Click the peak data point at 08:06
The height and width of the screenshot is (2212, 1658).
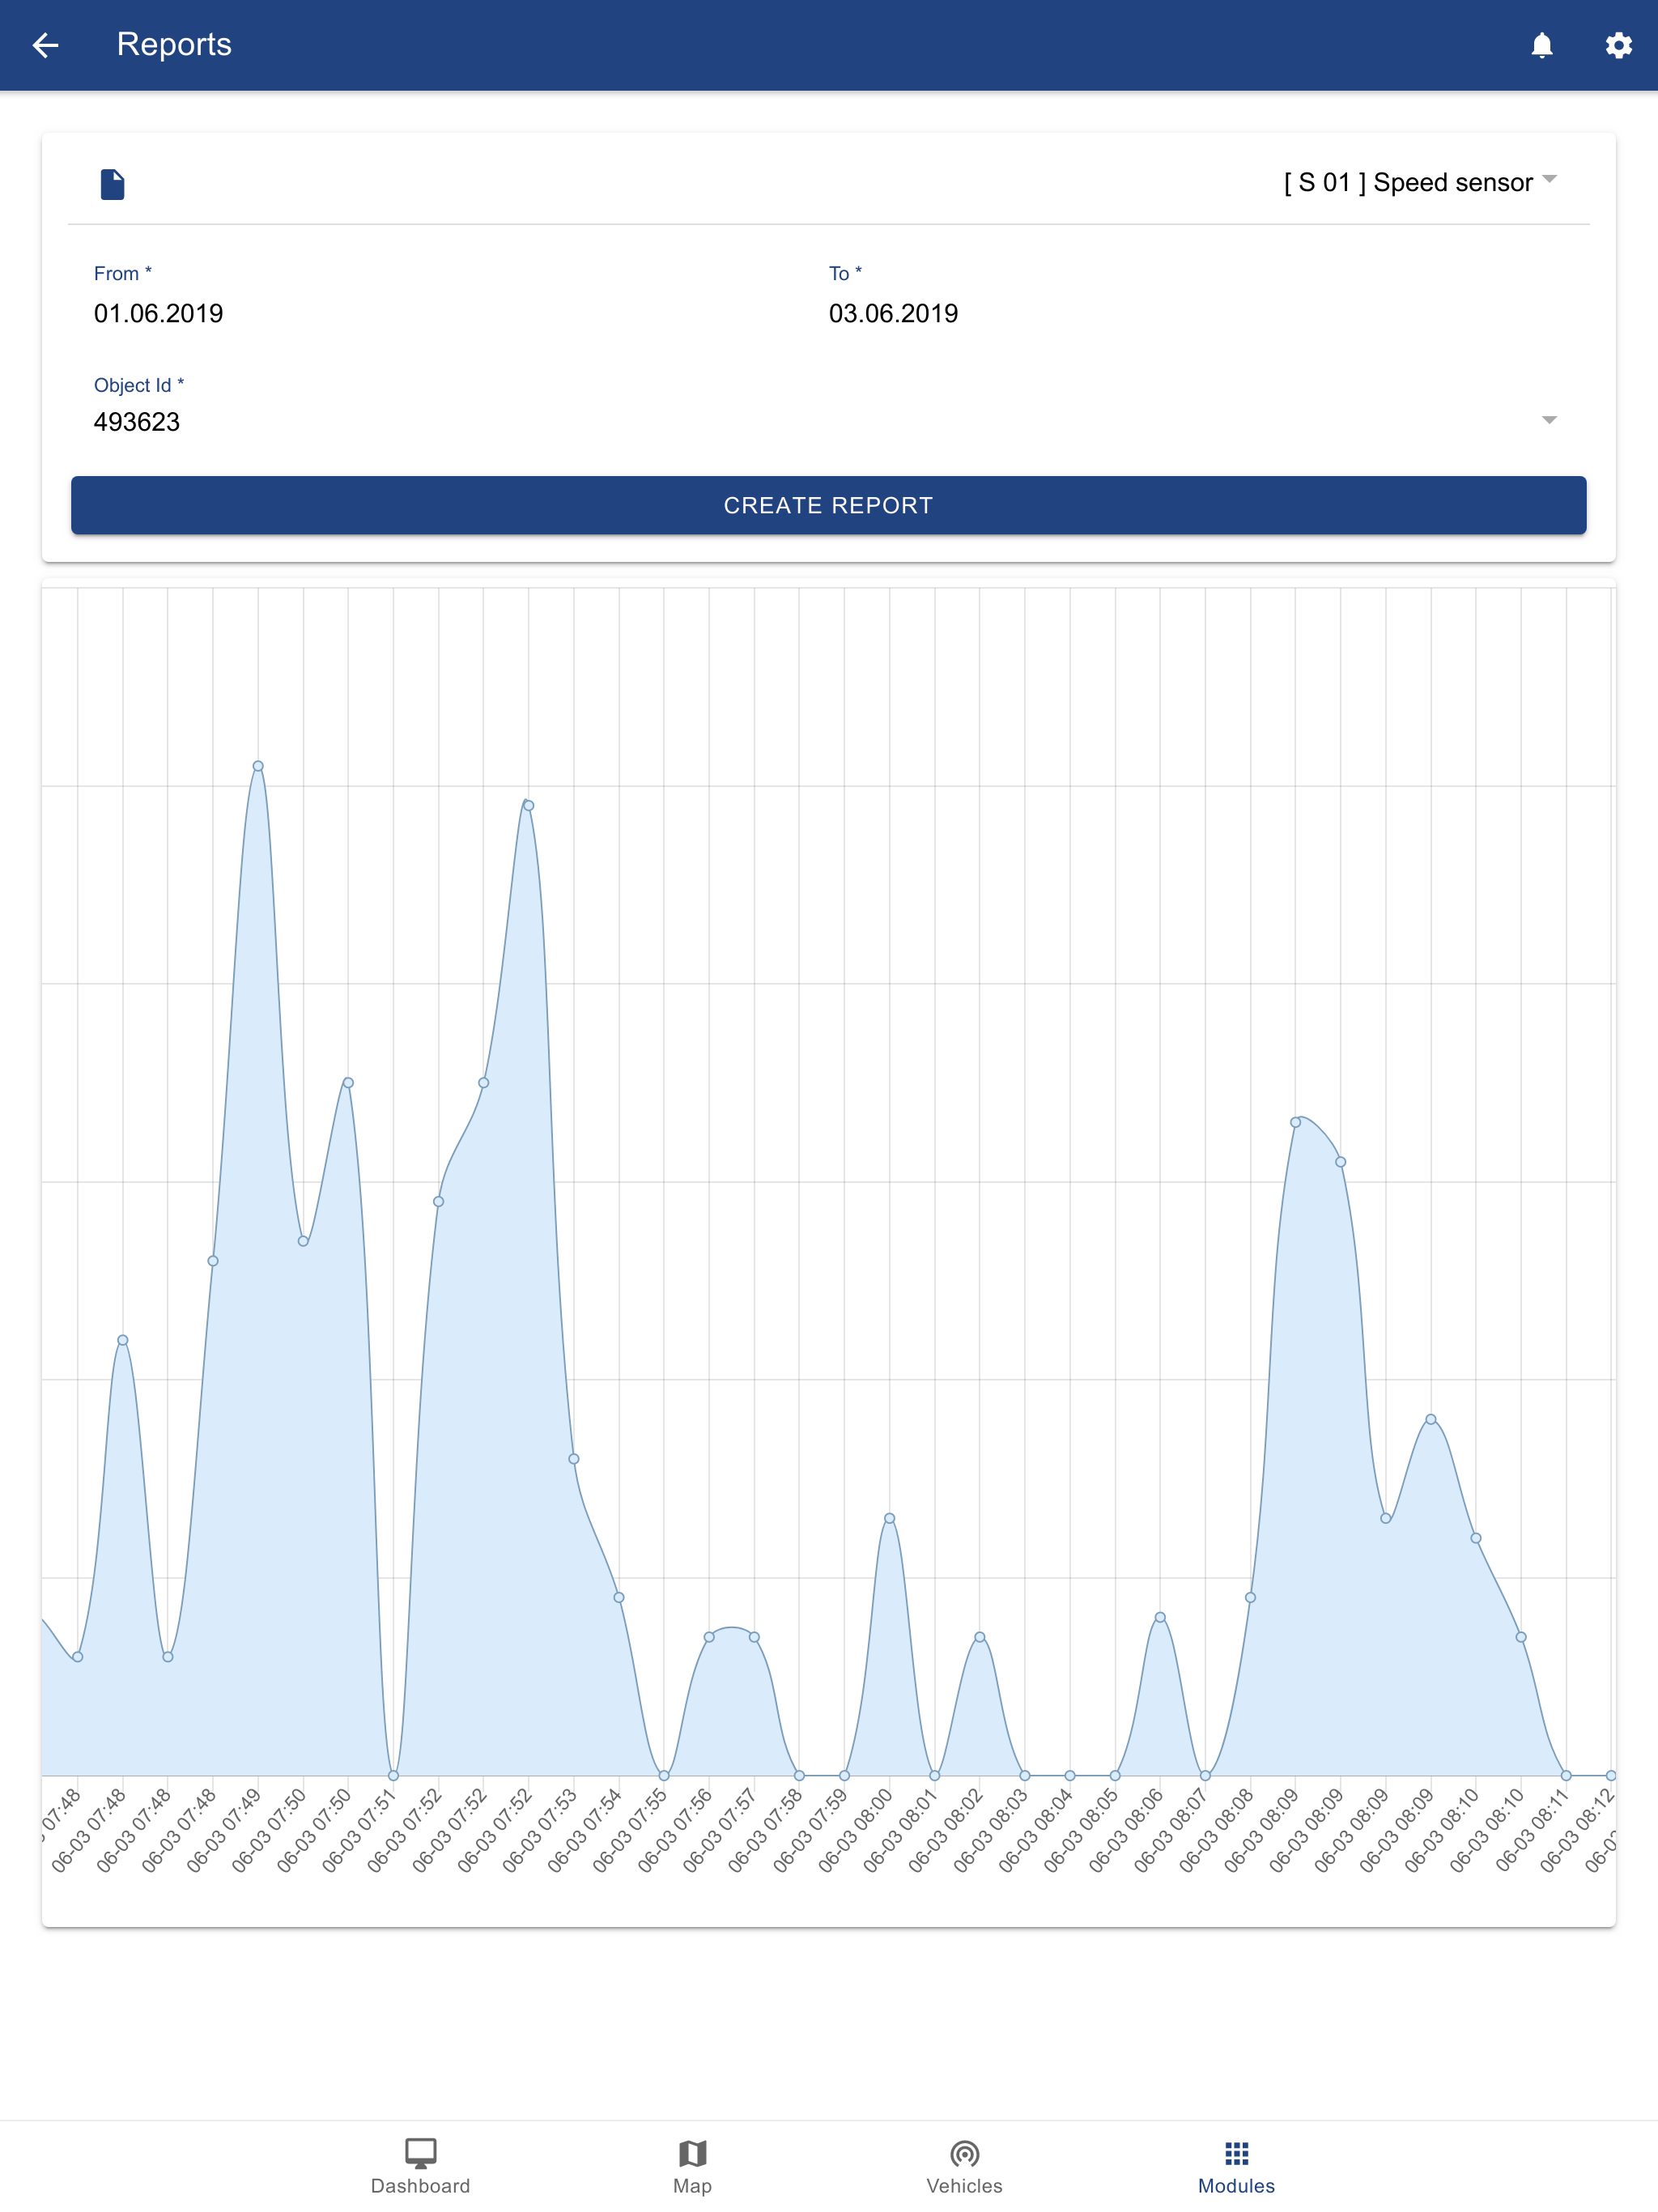click(x=1160, y=1617)
